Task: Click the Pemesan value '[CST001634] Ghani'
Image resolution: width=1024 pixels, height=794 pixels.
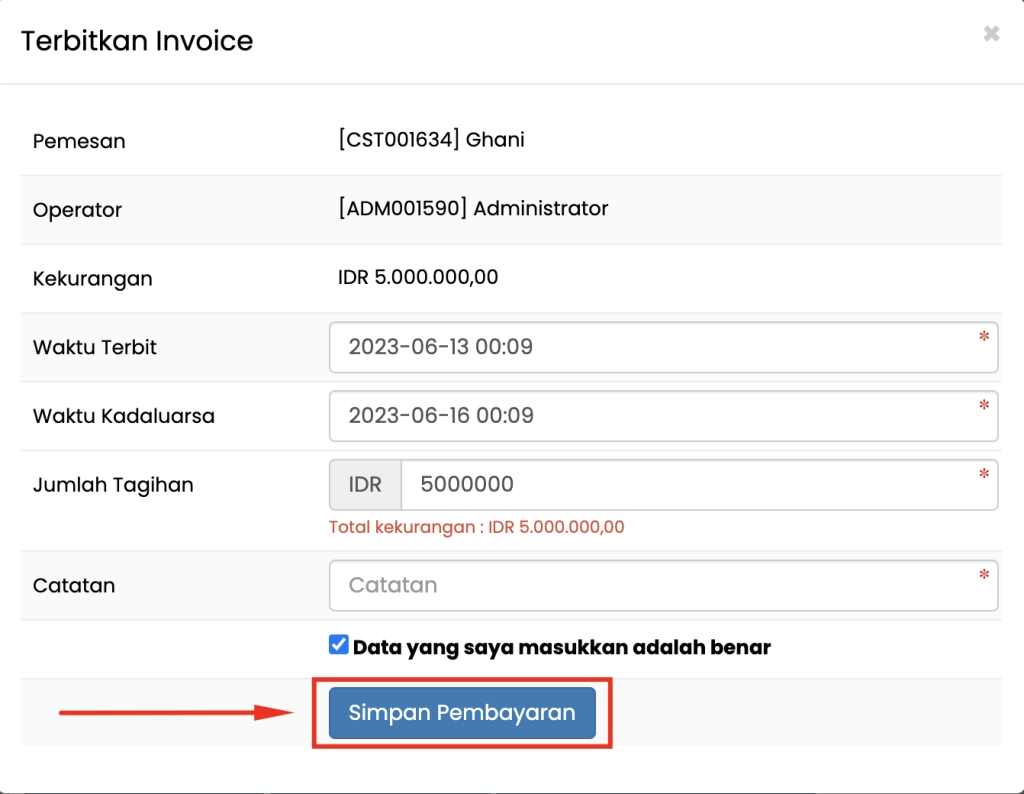Action: (431, 140)
